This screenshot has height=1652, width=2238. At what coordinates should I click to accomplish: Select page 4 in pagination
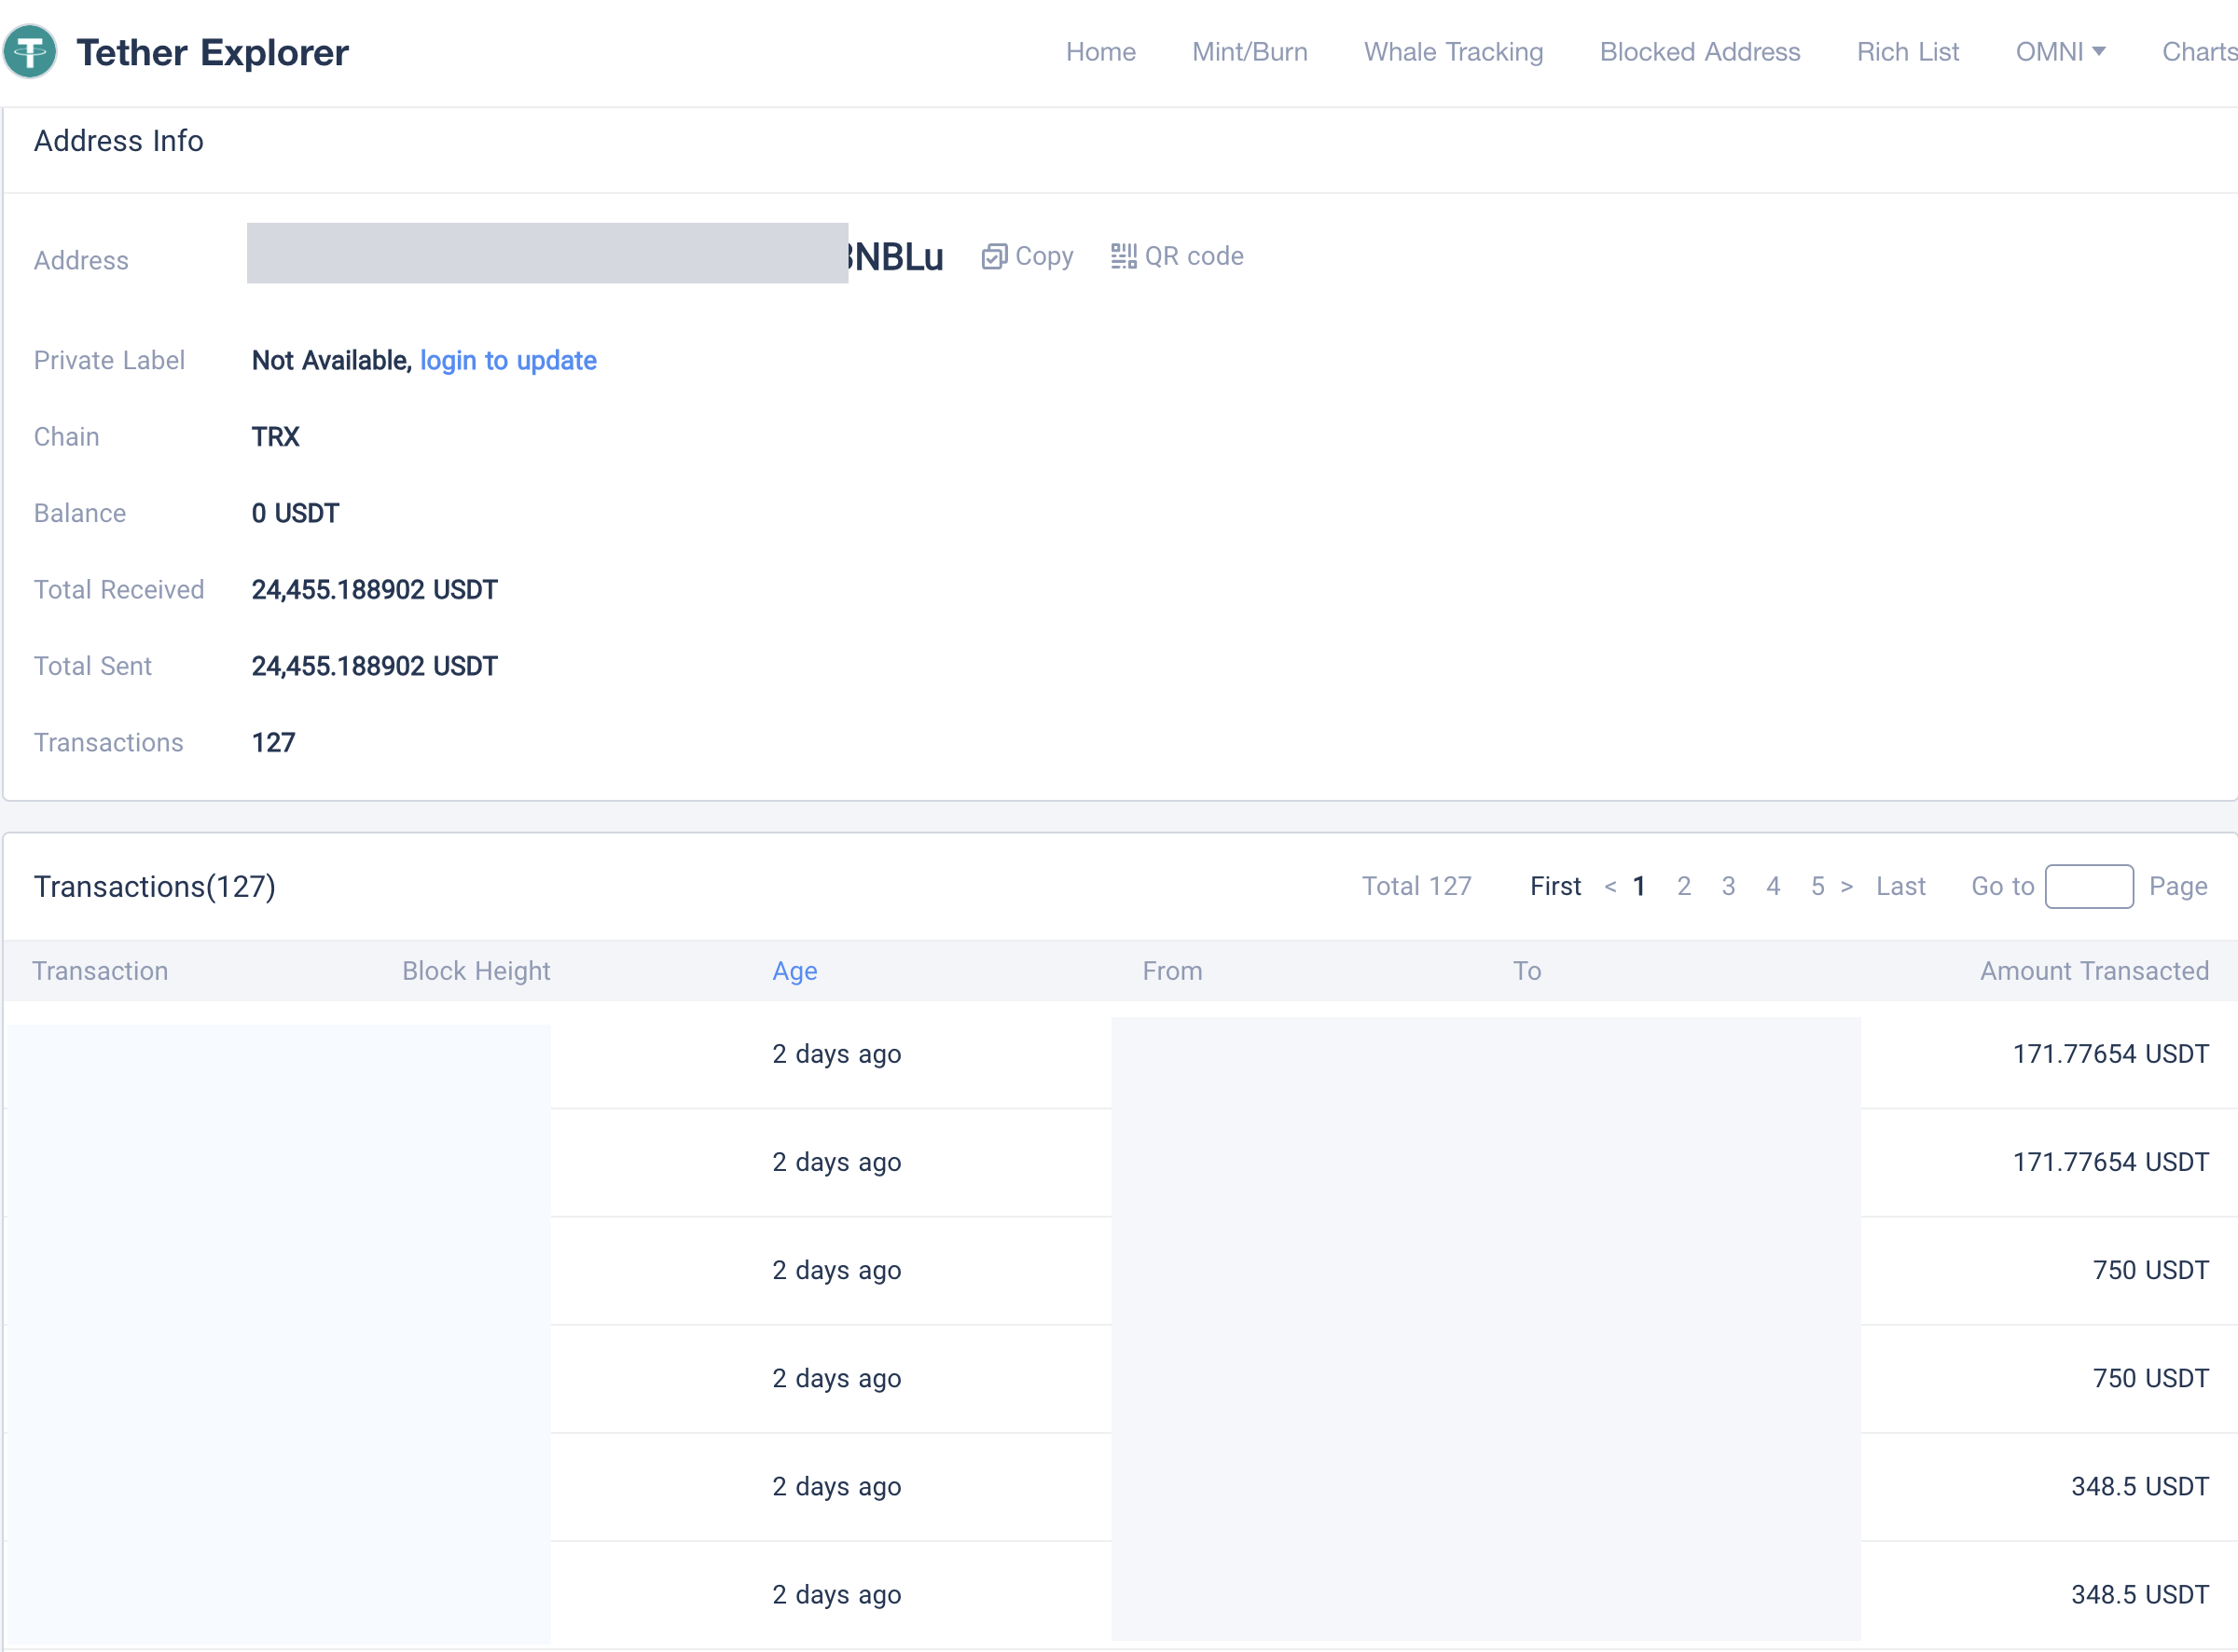pyautogui.click(x=1773, y=887)
